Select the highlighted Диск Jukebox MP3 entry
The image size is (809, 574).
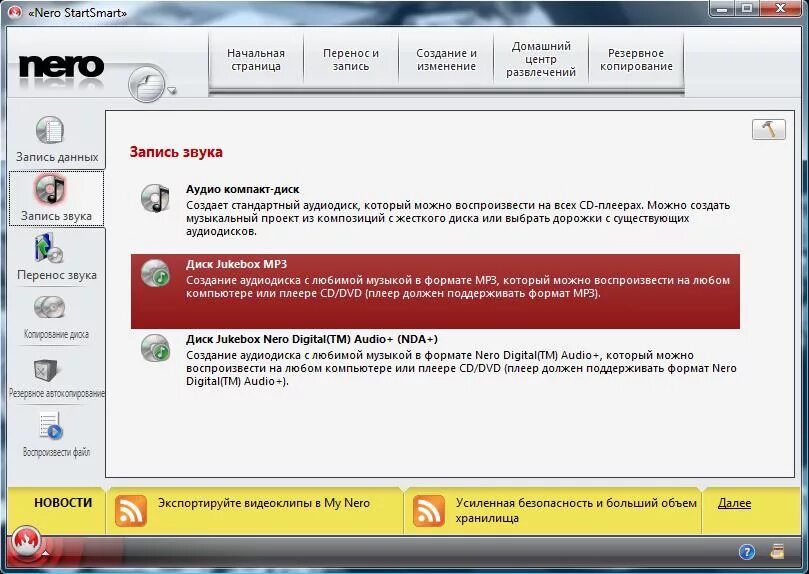[435, 291]
